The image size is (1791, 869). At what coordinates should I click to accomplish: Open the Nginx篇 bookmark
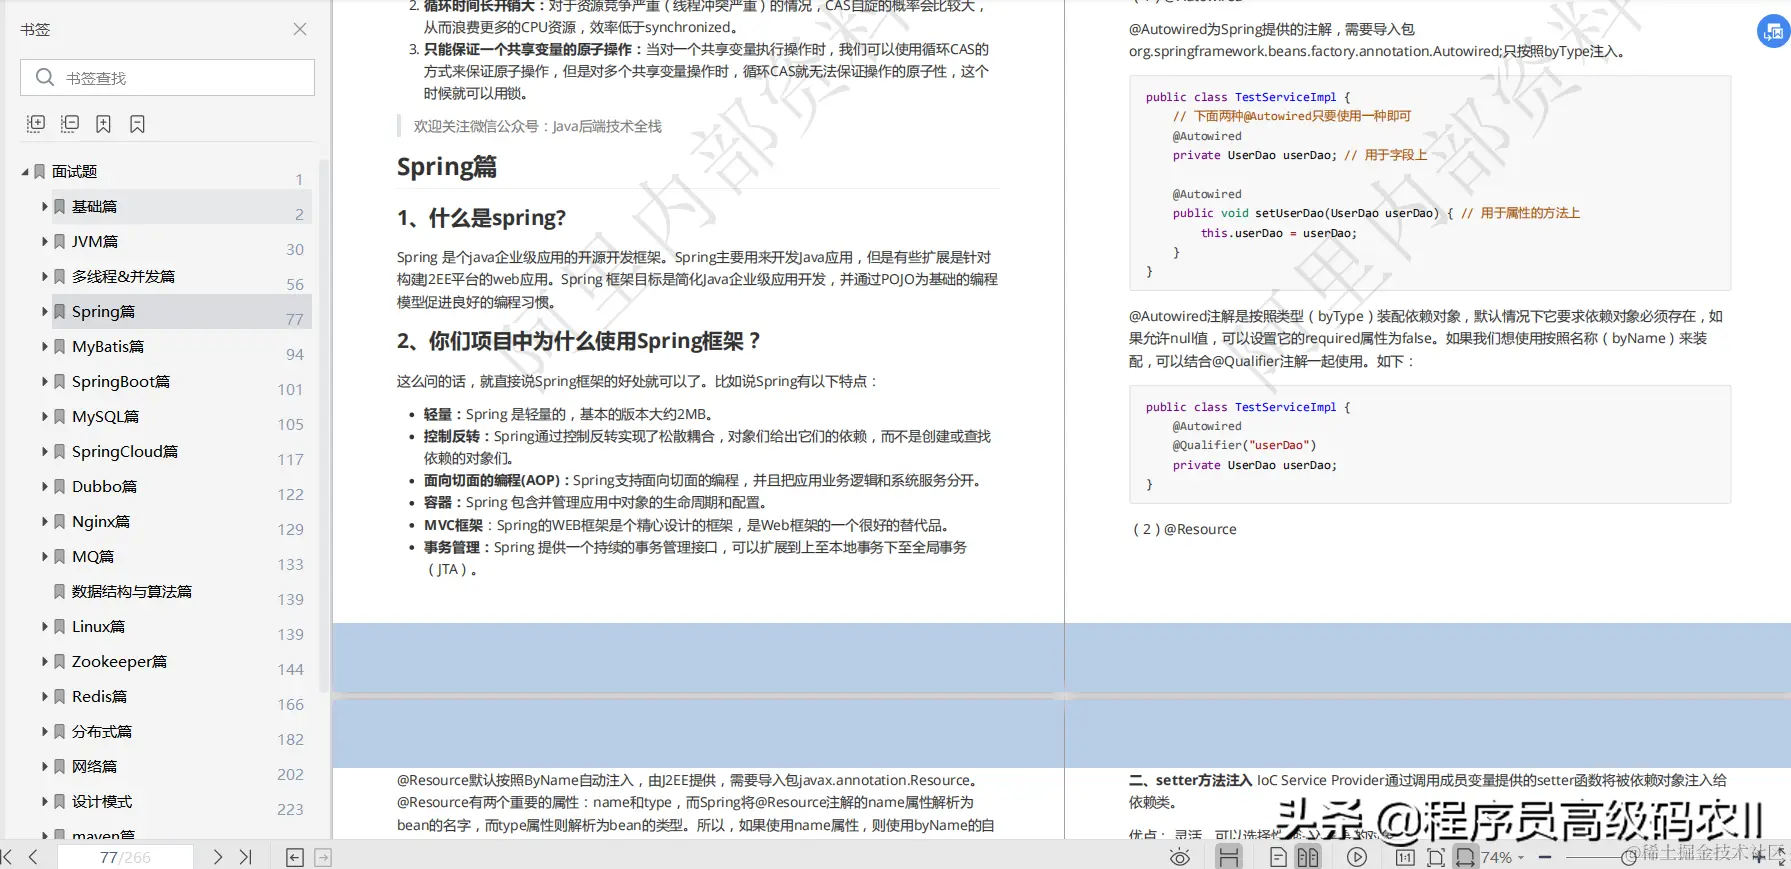pos(101,522)
